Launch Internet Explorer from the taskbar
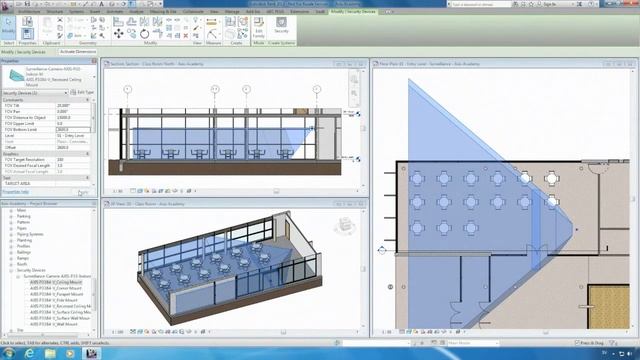Viewport: 640px width, 360px height. point(29,353)
